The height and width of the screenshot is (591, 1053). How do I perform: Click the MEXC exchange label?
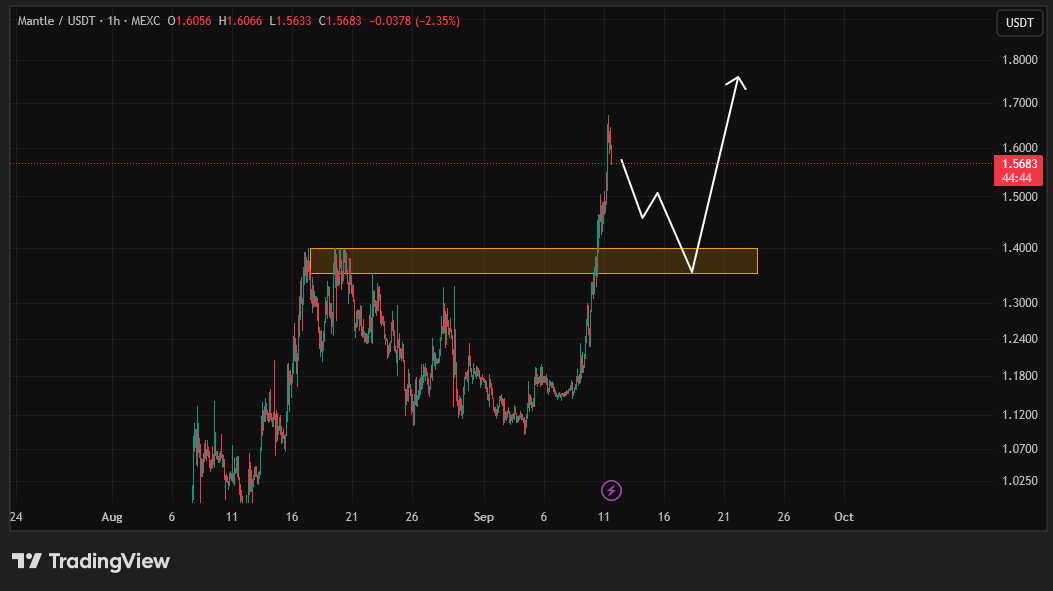(146, 21)
